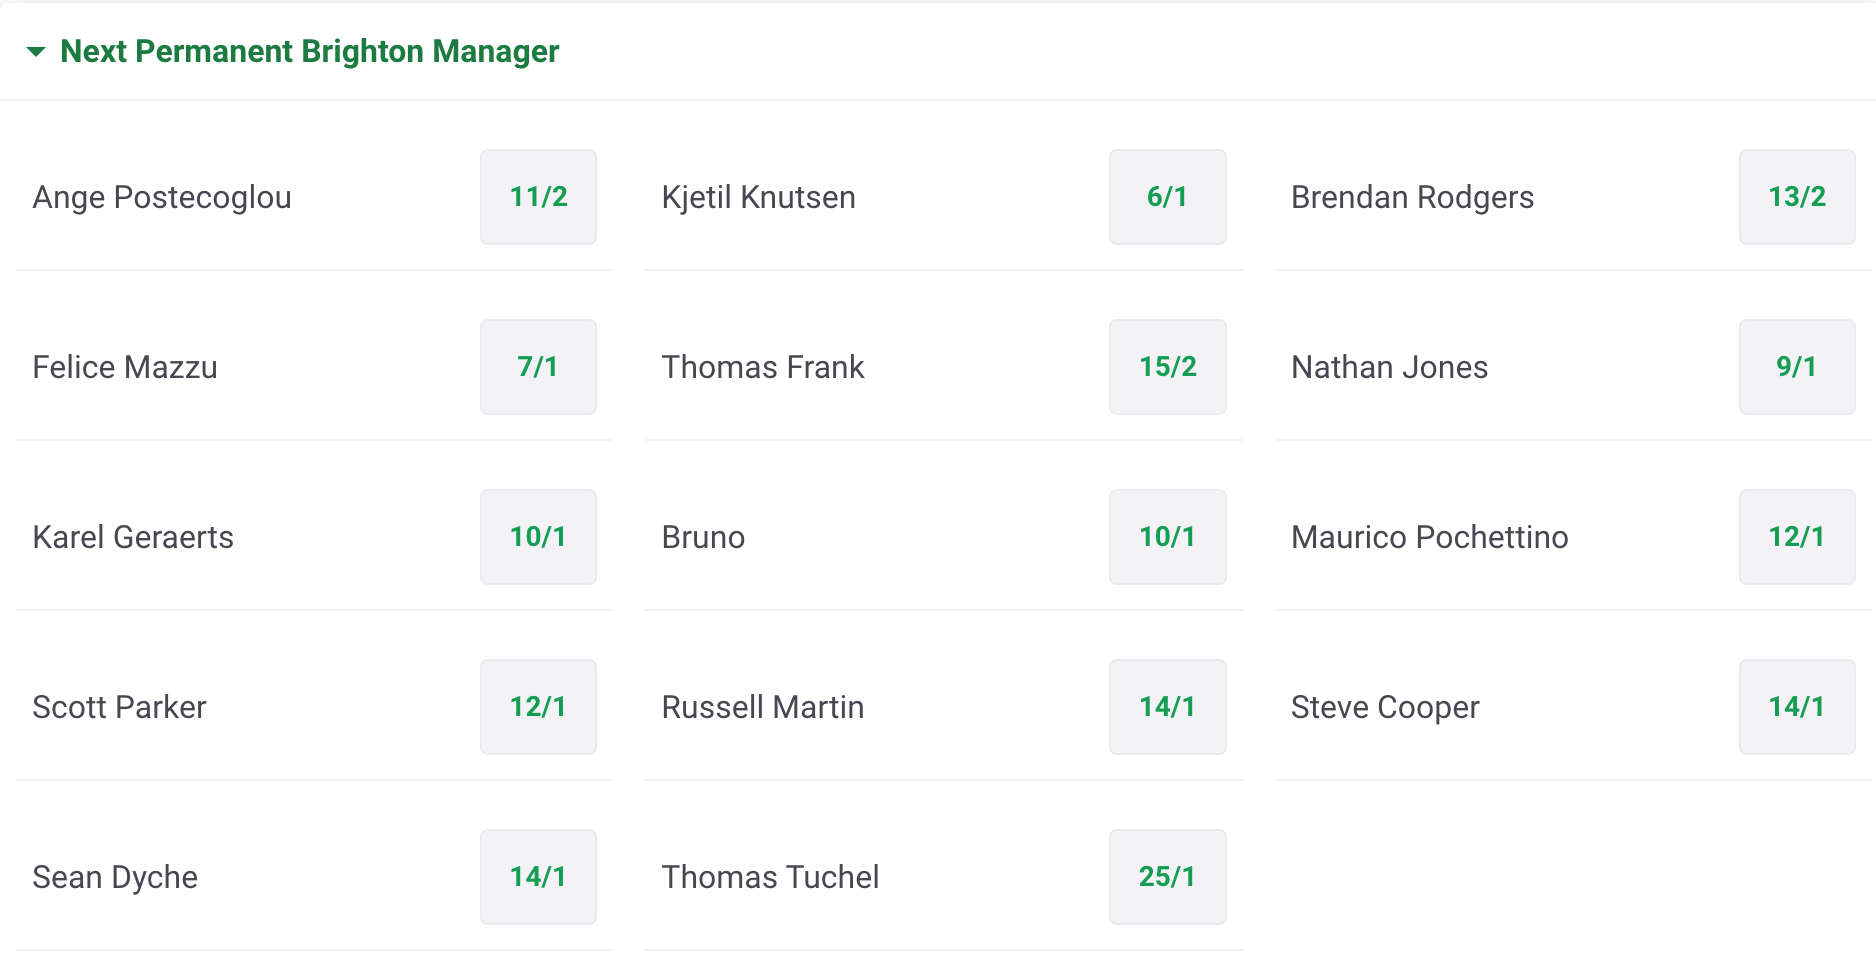
Task: Choose Brendan Rodgers 13/2 odds
Action: point(1797,197)
